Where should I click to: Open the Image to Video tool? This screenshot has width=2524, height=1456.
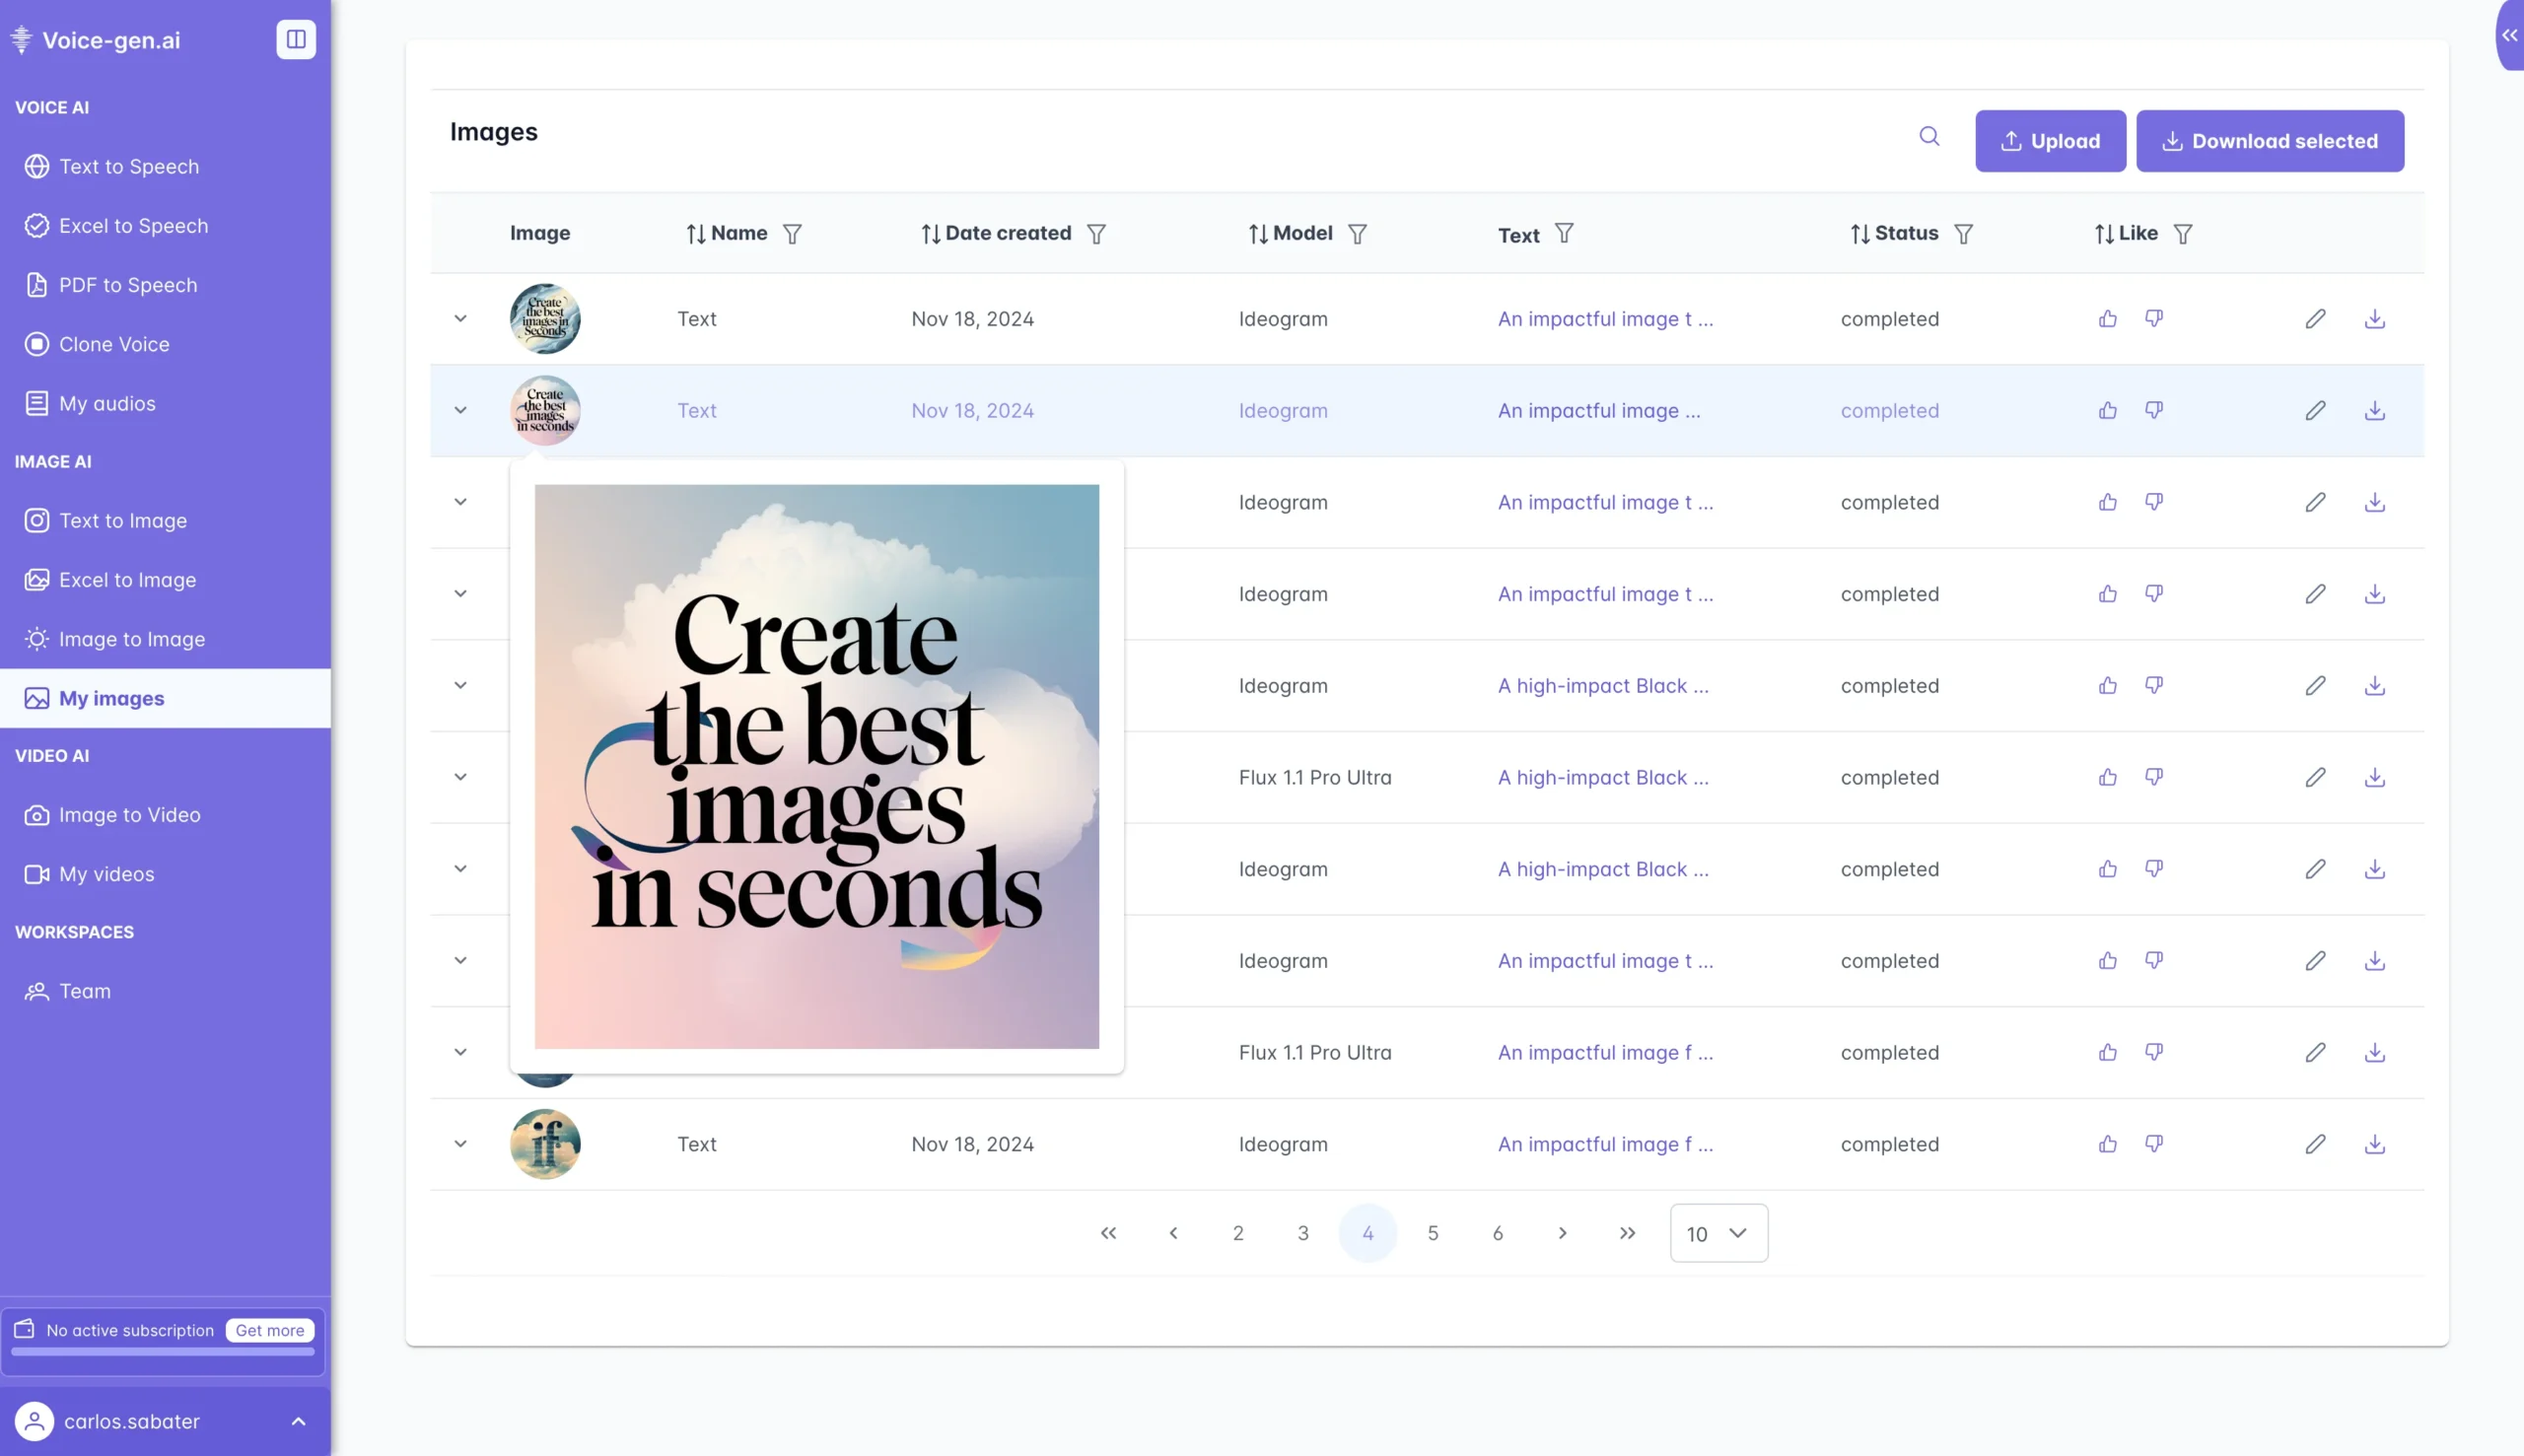(x=129, y=814)
